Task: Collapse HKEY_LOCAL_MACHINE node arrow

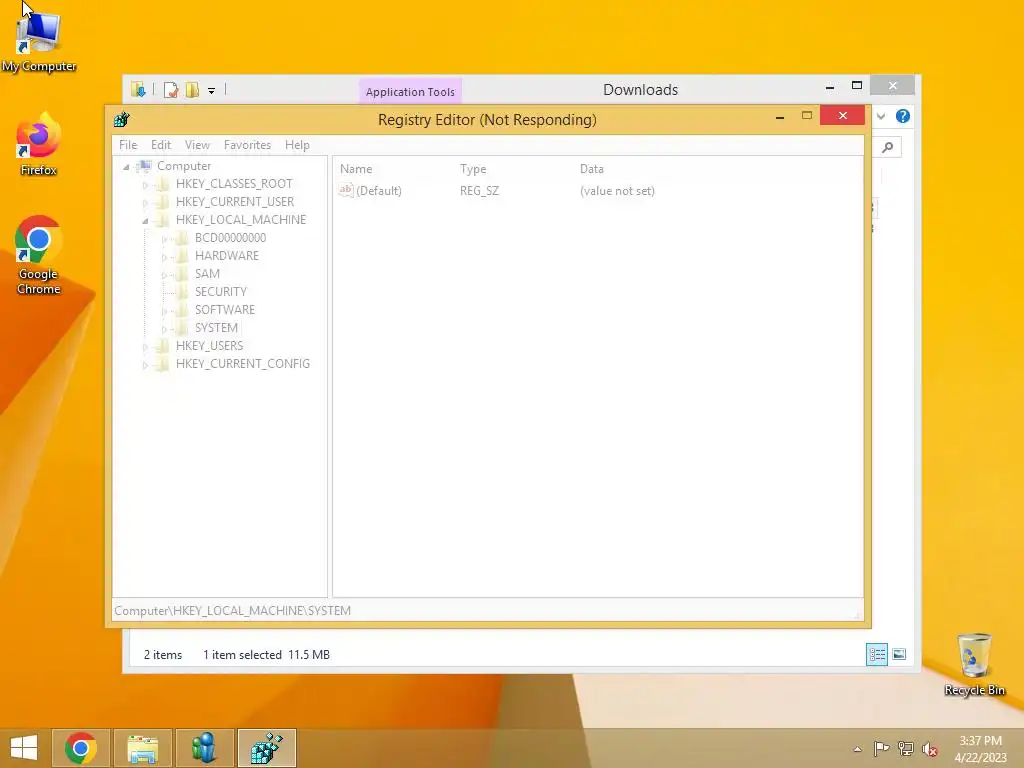Action: [146, 221]
